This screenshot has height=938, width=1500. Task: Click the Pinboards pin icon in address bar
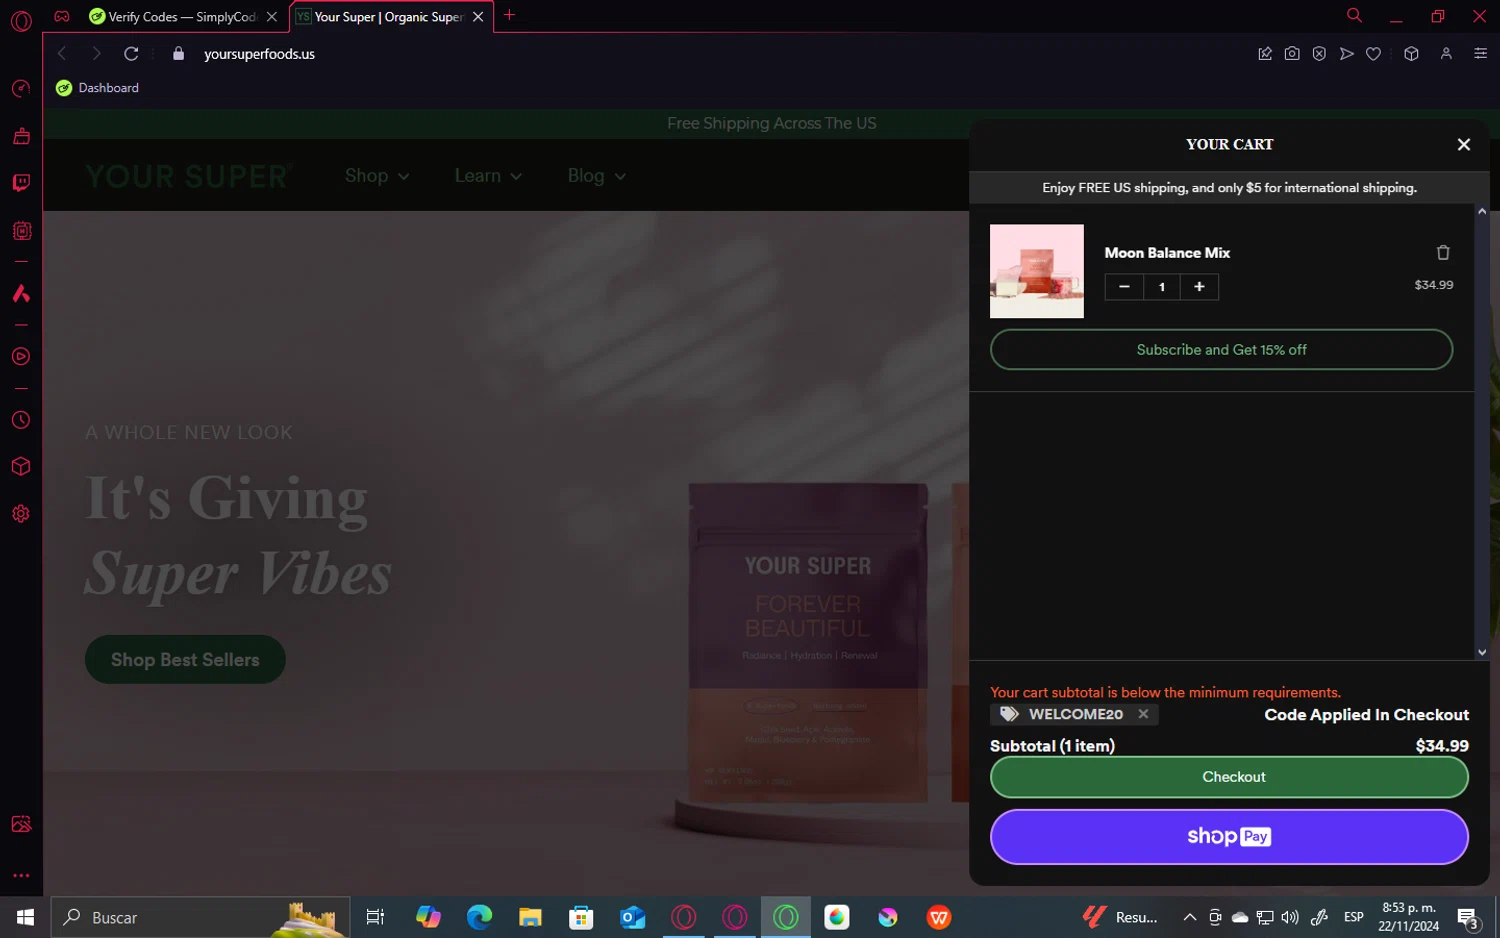click(x=1265, y=54)
